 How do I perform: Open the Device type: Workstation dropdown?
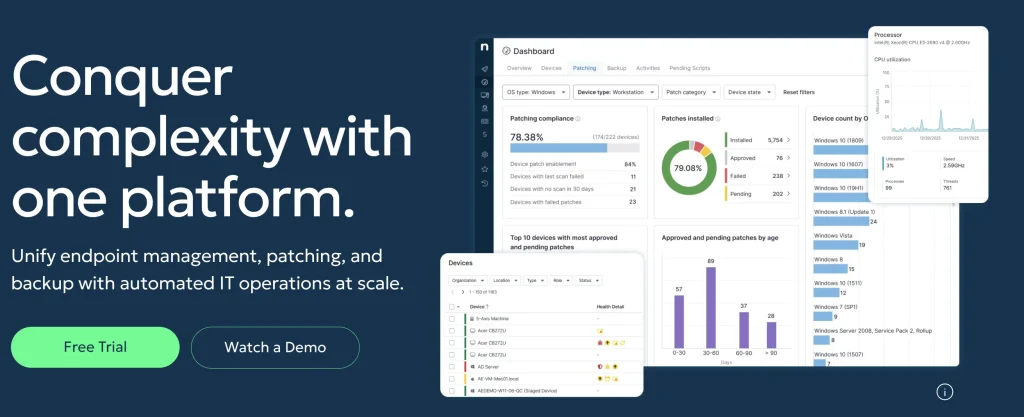(616, 92)
